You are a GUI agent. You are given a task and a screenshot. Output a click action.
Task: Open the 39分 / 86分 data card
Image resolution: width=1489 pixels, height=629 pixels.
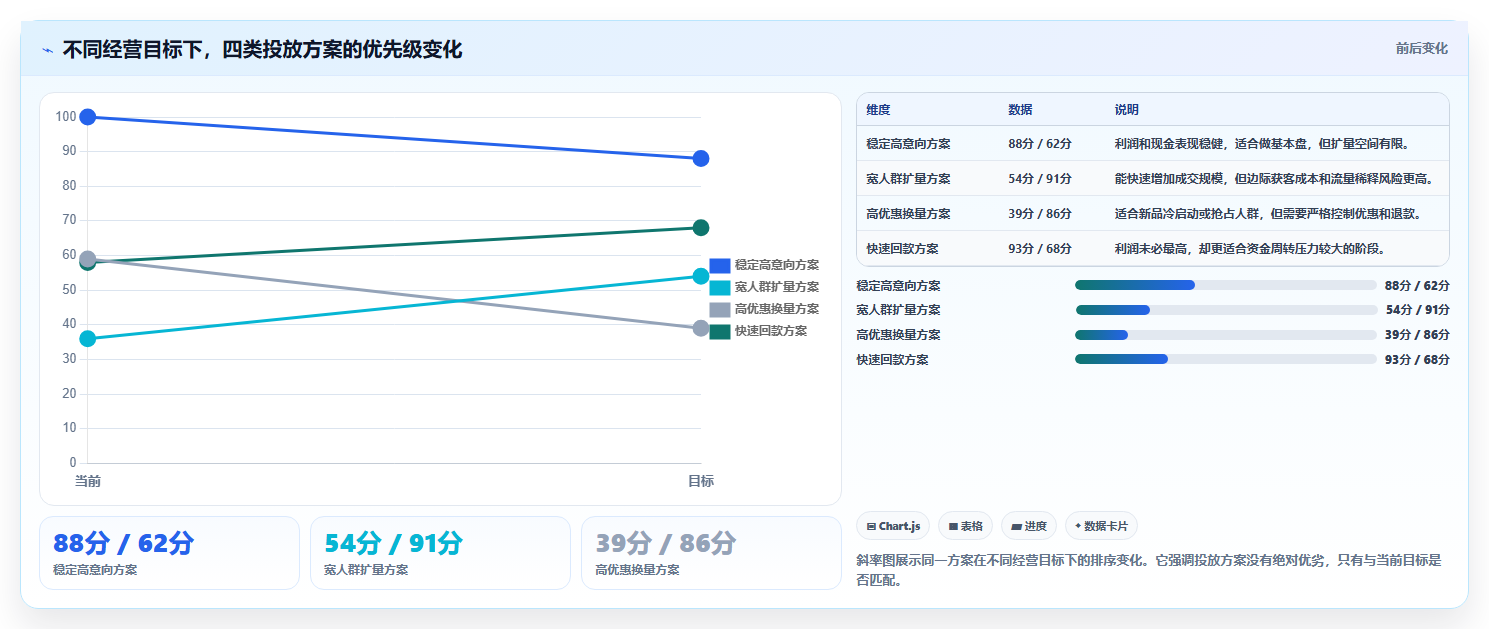pyautogui.click(x=711, y=553)
